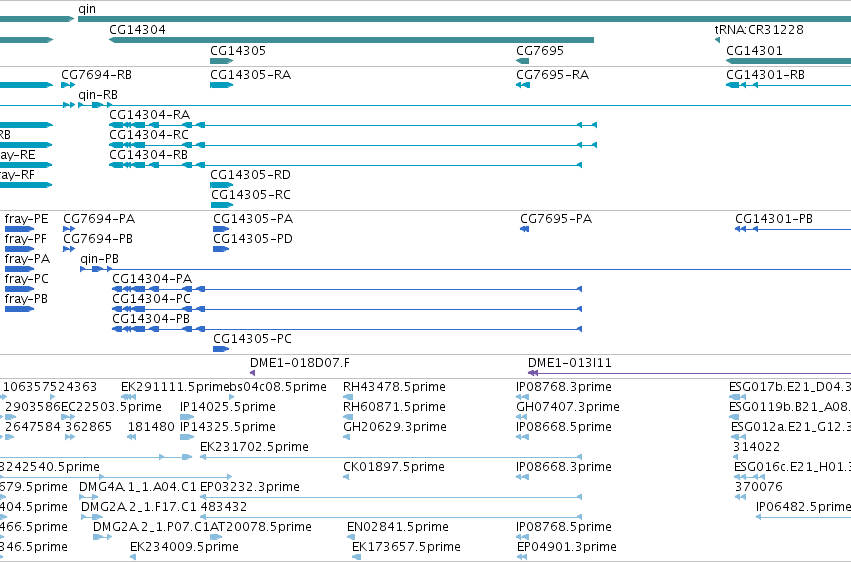
Task: Select transcript CG14304-RA
Action: [x=353, y=125]
